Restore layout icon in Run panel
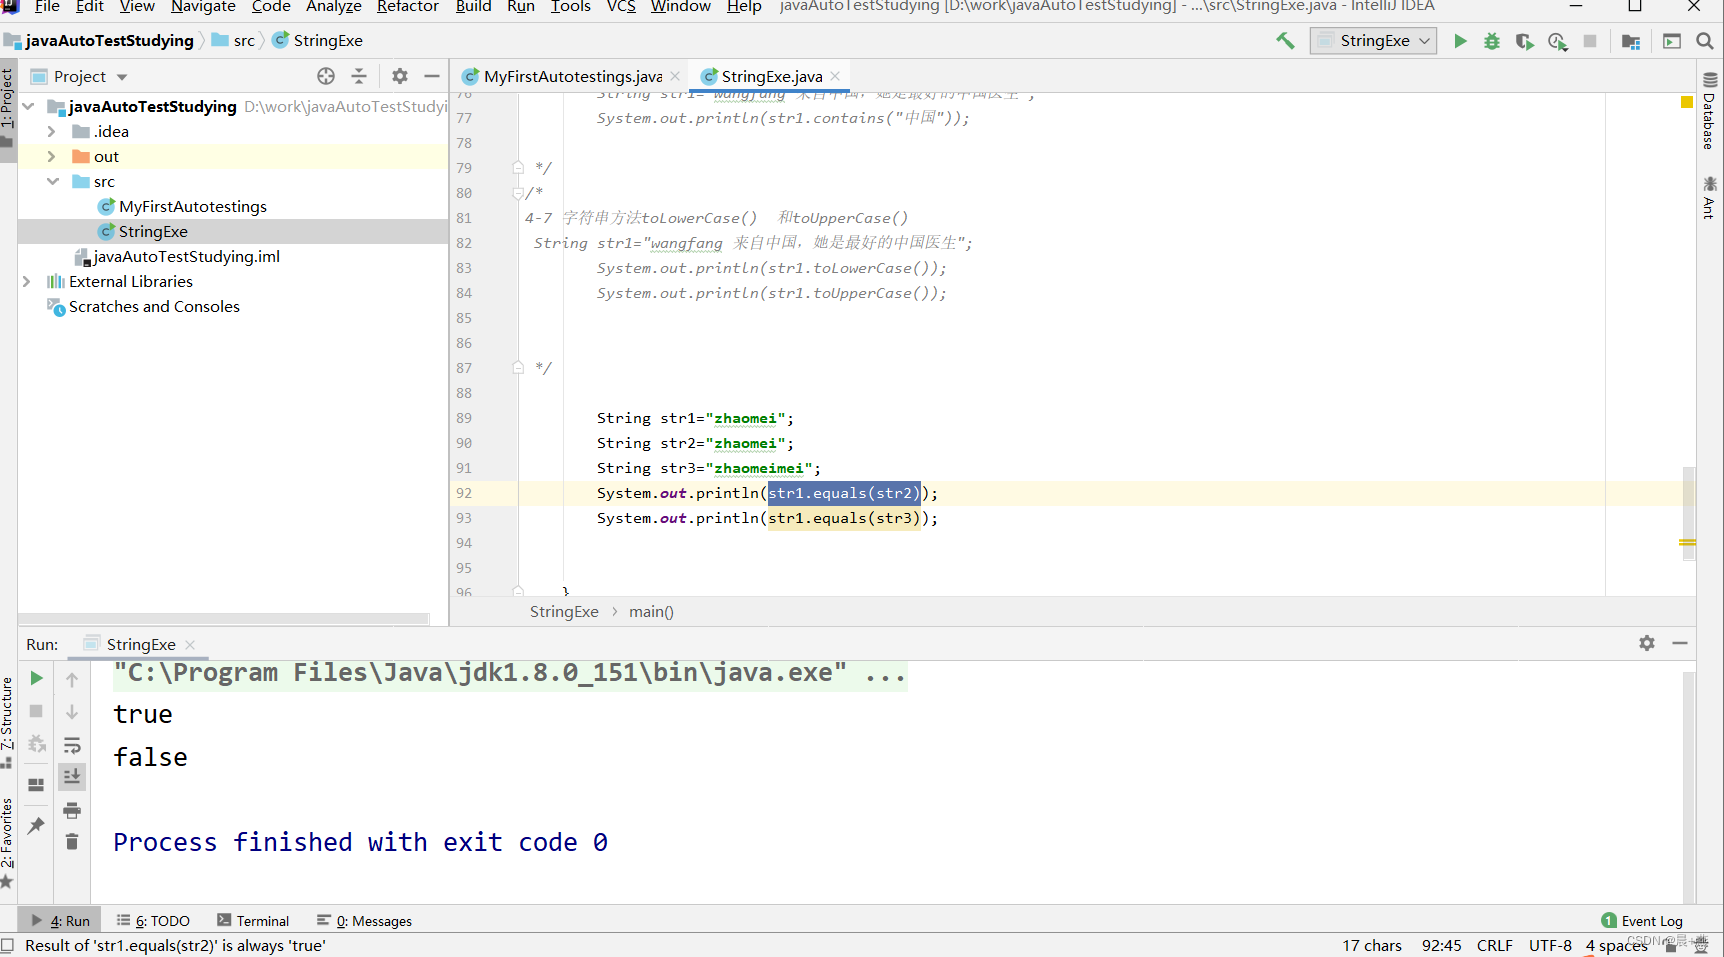 36,785
